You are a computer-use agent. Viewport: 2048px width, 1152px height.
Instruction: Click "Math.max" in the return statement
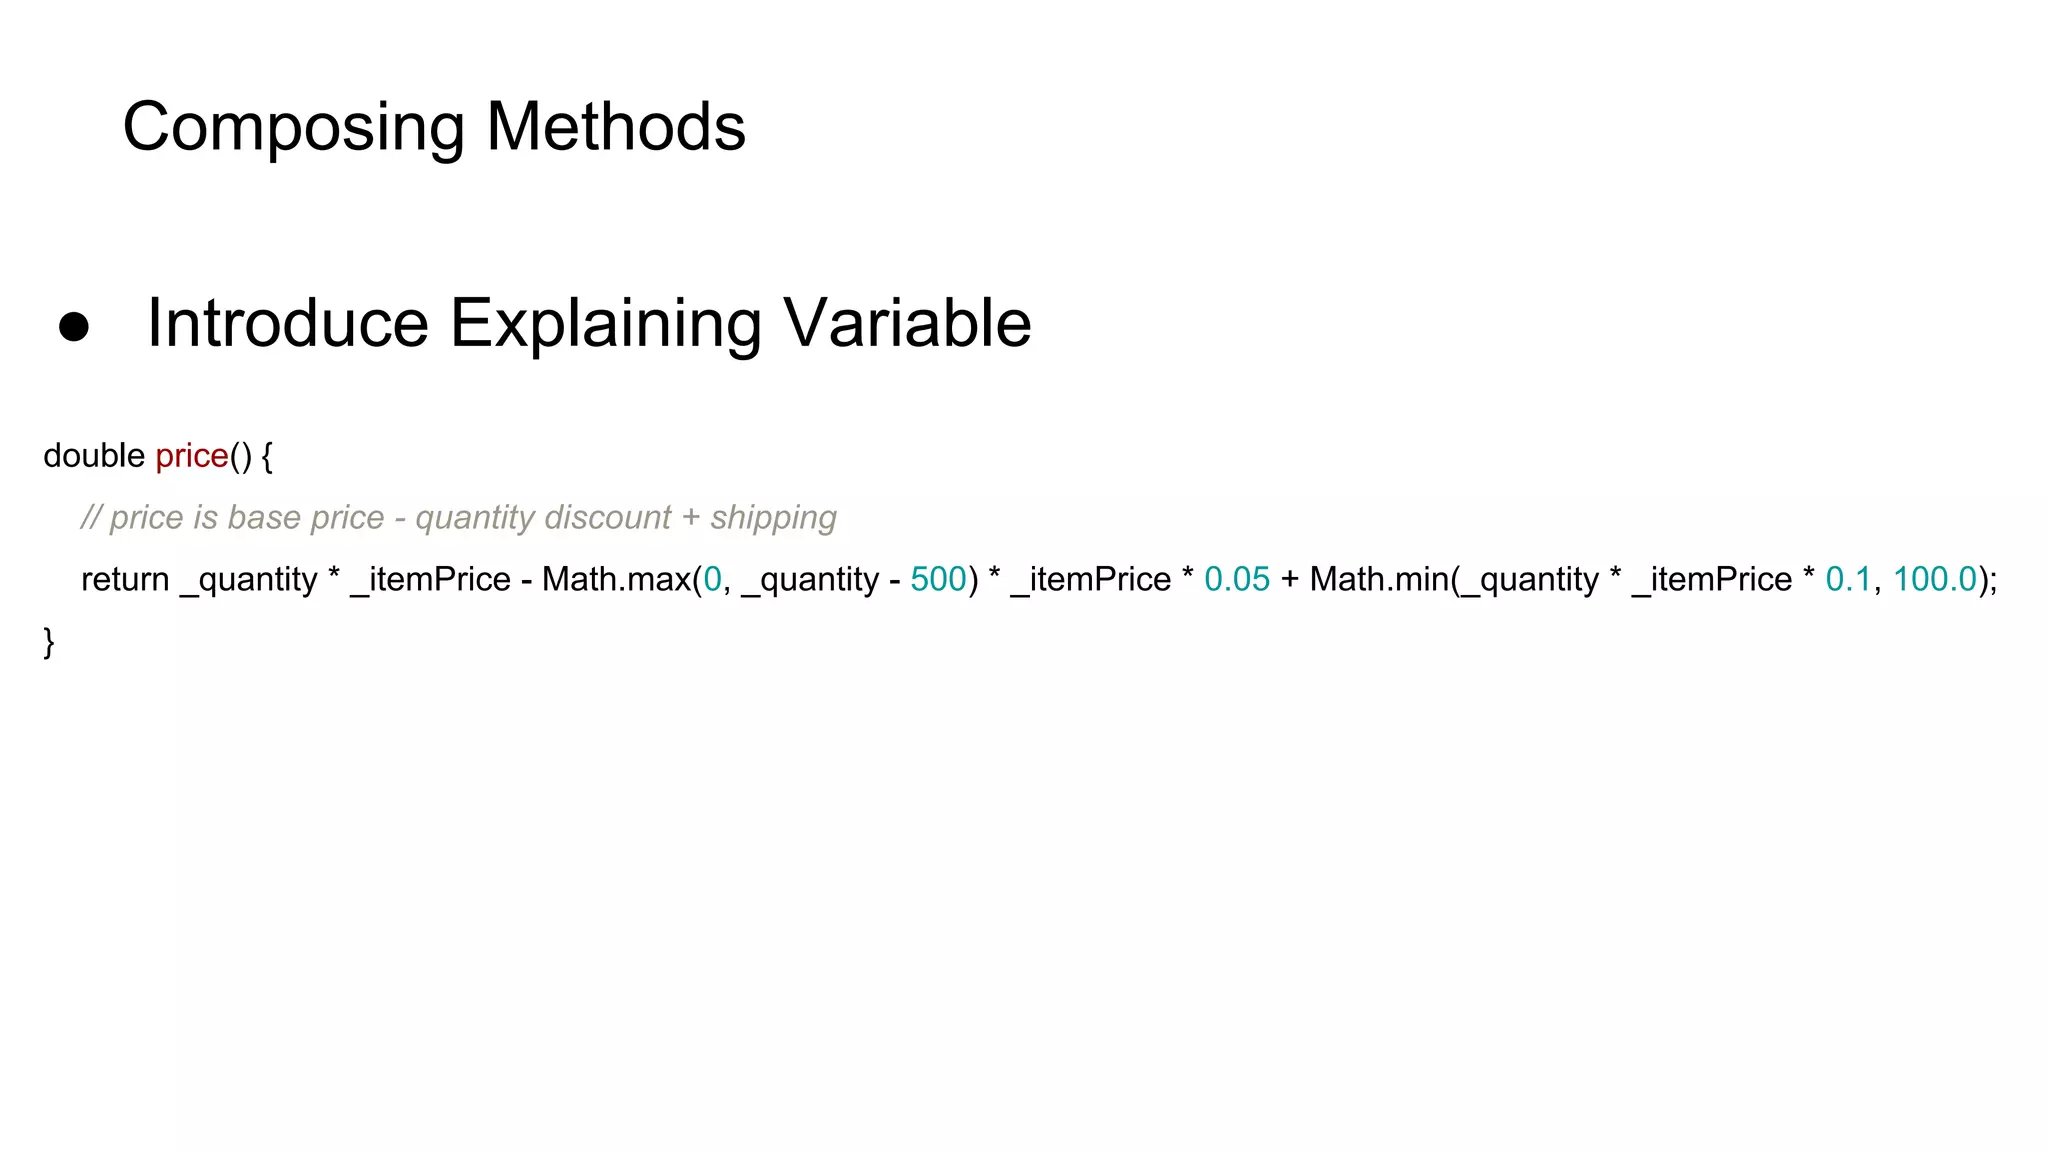(x=616, y=580)
